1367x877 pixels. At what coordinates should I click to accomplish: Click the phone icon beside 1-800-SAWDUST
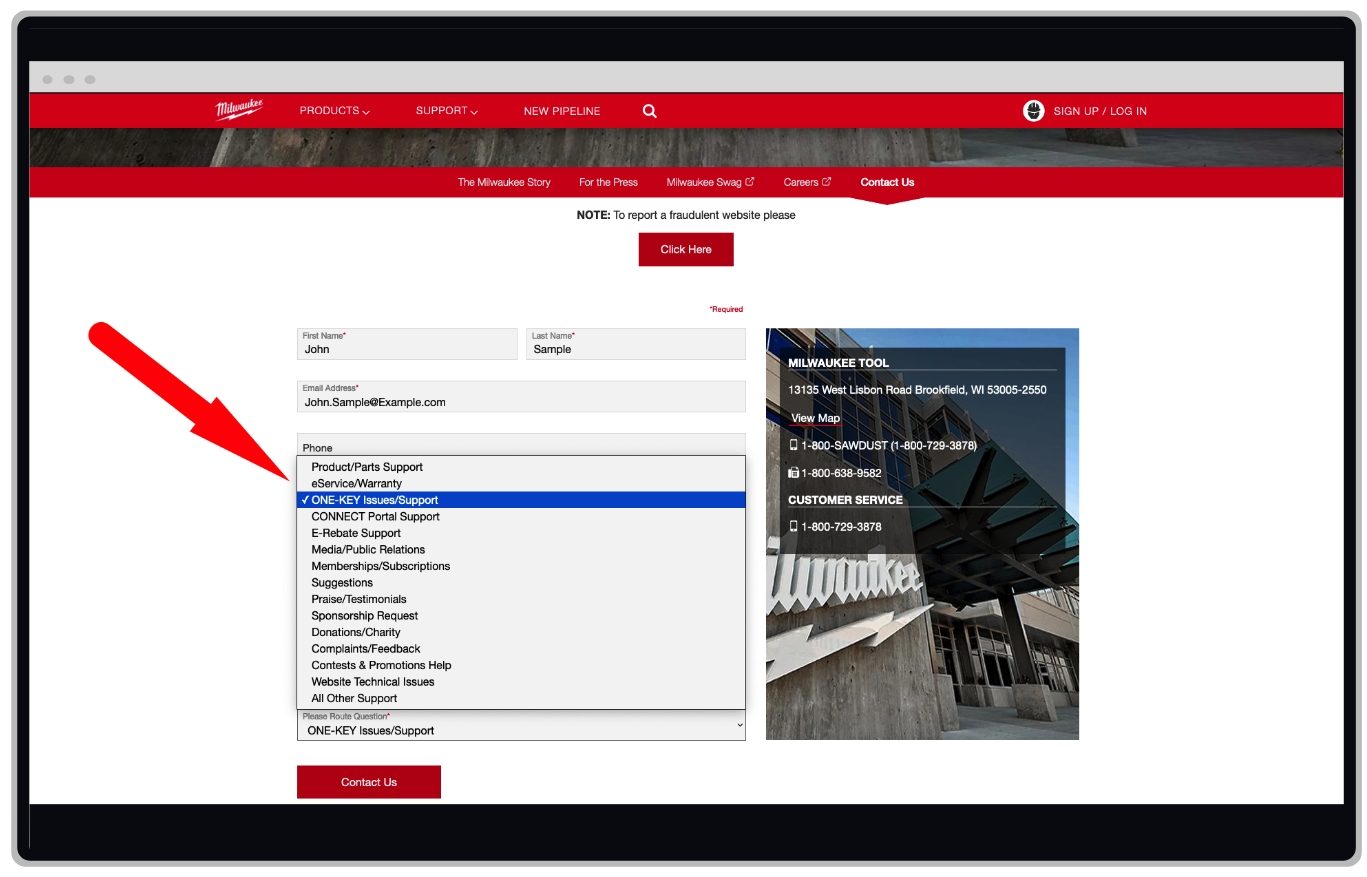click(794, 445)
